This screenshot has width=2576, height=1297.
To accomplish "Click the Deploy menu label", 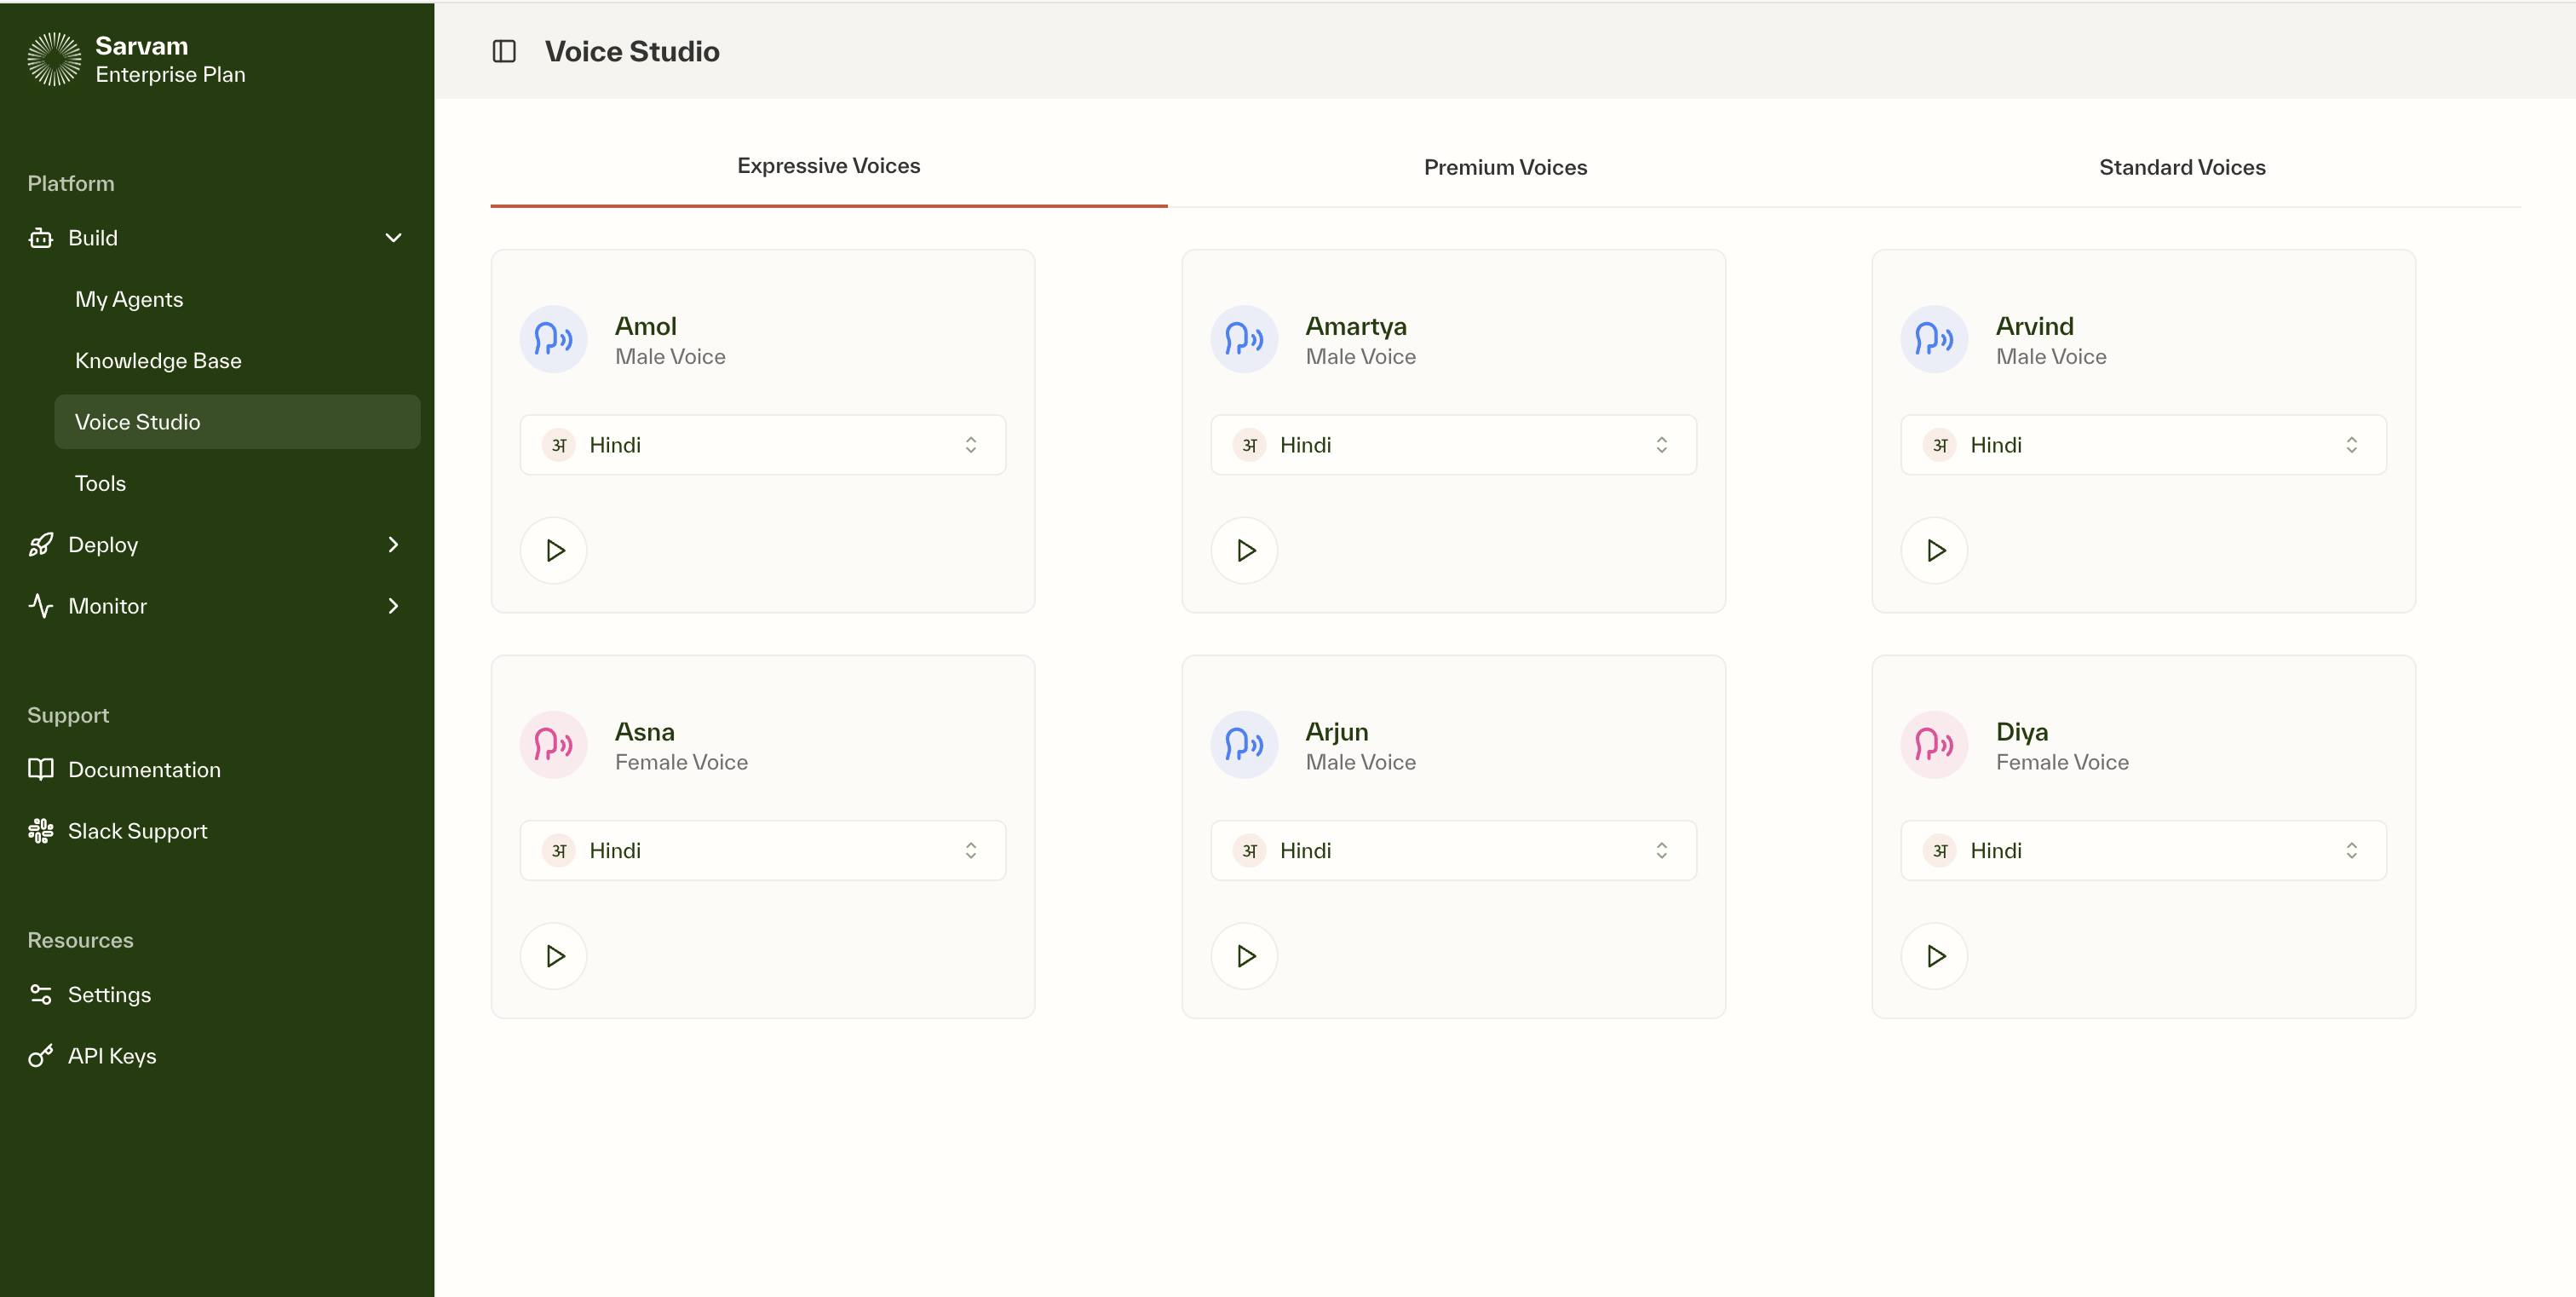I will click(x=103, y=545).
